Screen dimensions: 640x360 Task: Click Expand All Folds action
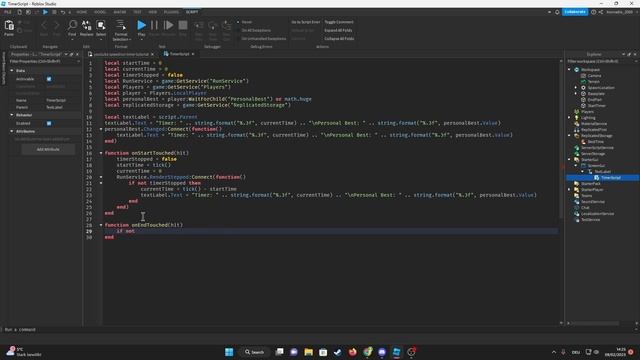click(338, 30)
